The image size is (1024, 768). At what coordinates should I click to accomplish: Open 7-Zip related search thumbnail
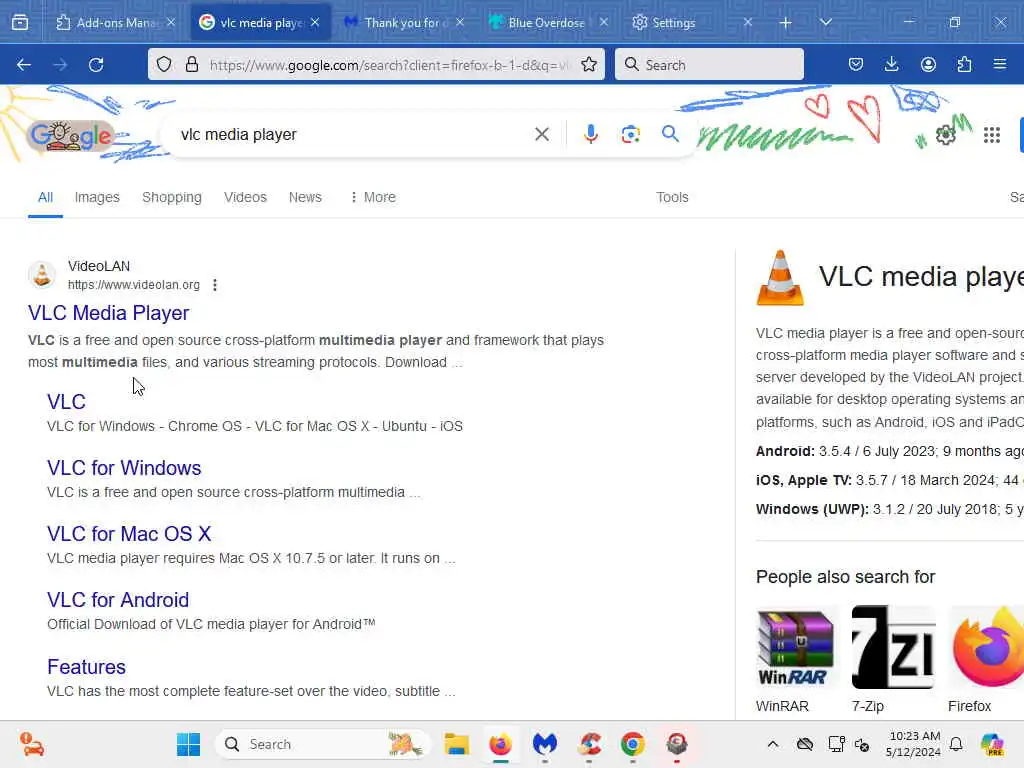click(x=893, y=648)
